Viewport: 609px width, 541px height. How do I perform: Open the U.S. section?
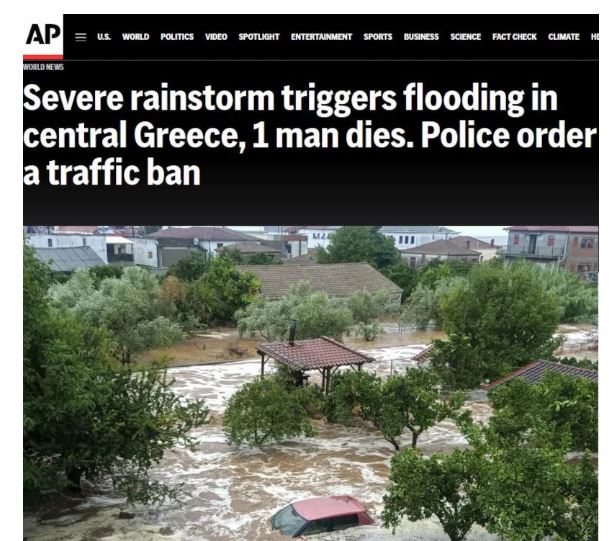tap(104, 37)
